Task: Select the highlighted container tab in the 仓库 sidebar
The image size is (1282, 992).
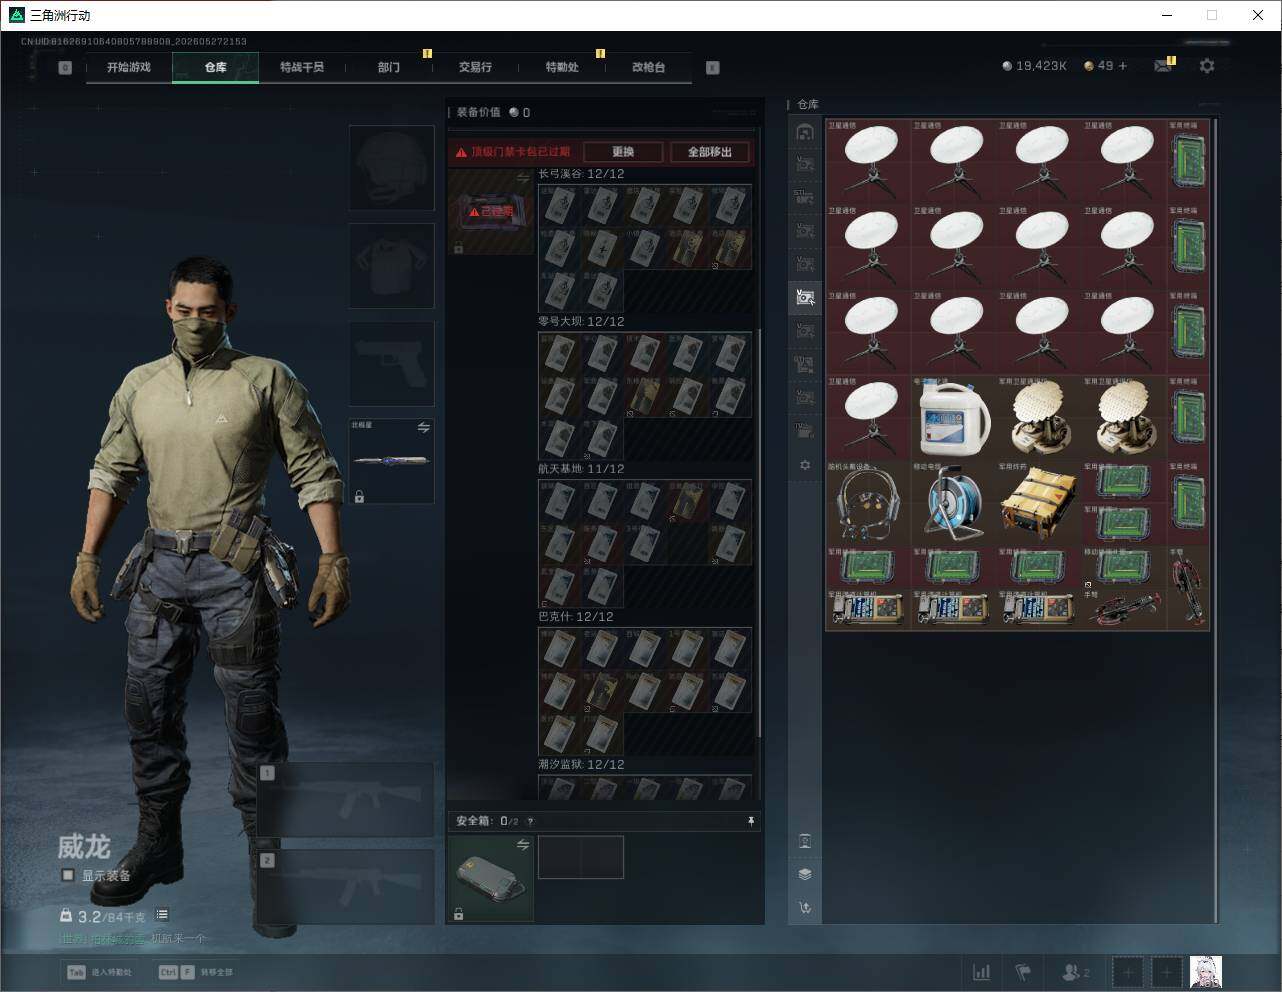Action: (x=805, y=297)
